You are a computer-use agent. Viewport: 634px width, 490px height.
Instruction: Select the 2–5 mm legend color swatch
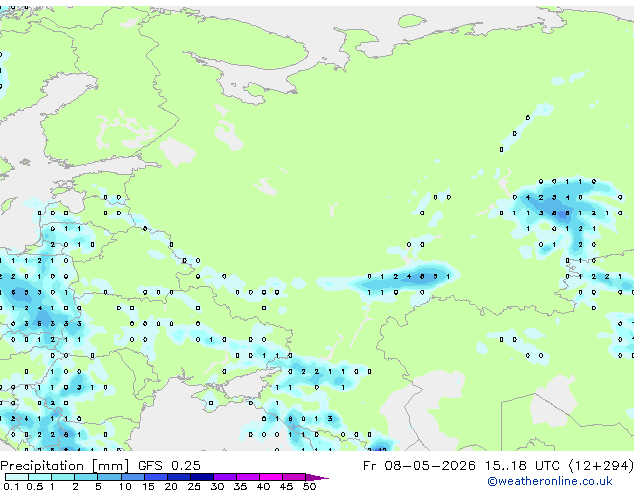coord(86,477)
